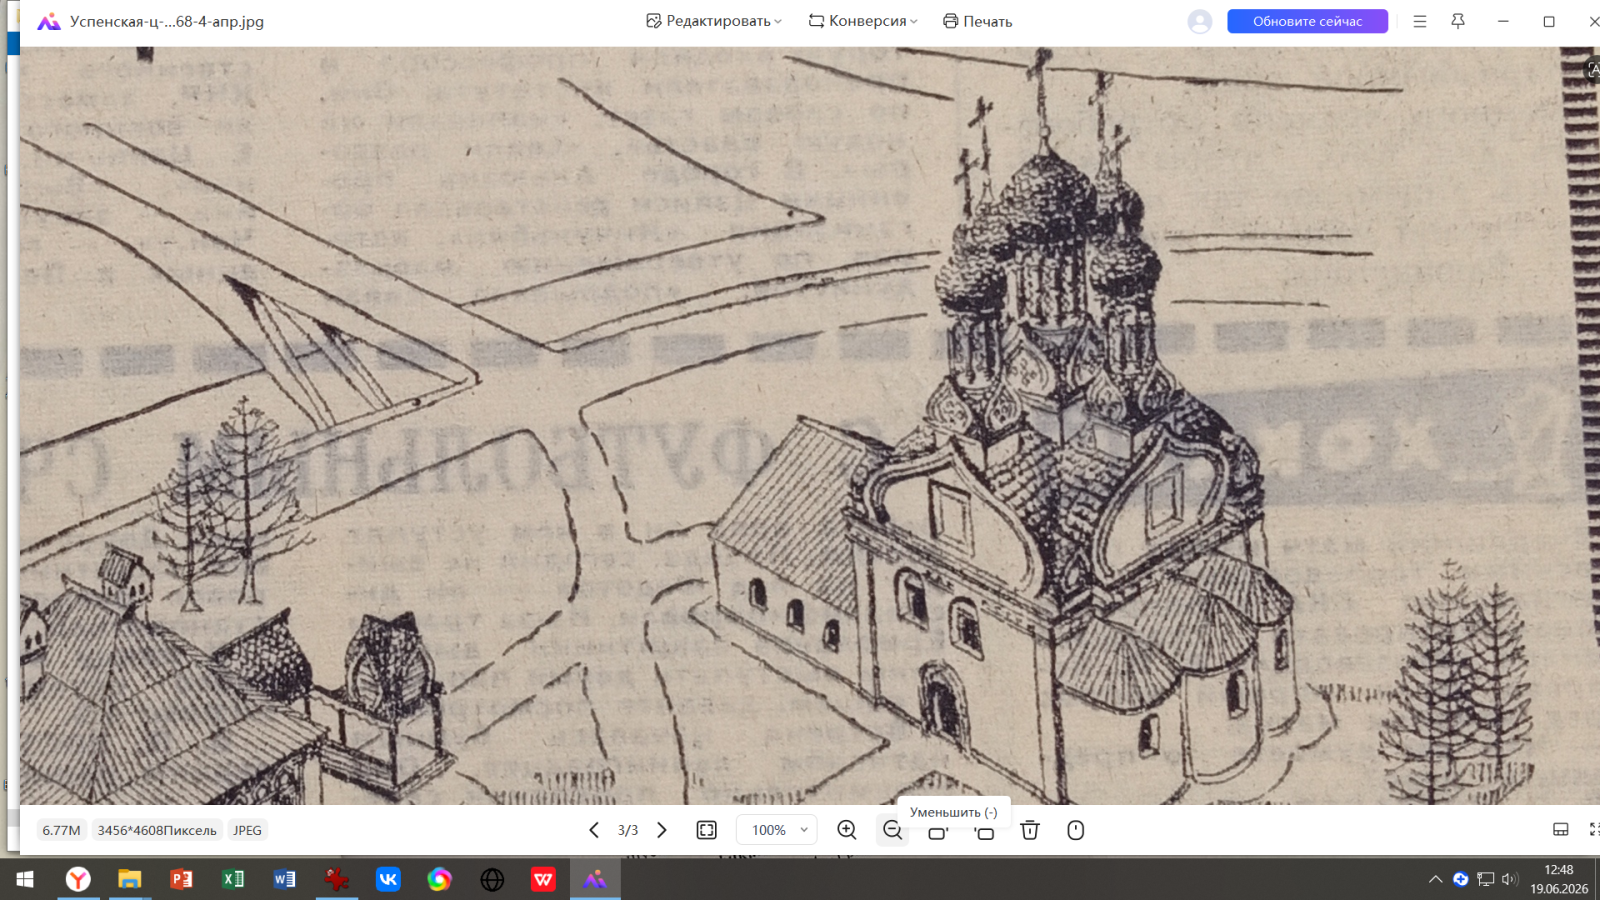
Task: Enter fullscreen with bottom-right expand icon
Action: click(x=1594, y=829)
